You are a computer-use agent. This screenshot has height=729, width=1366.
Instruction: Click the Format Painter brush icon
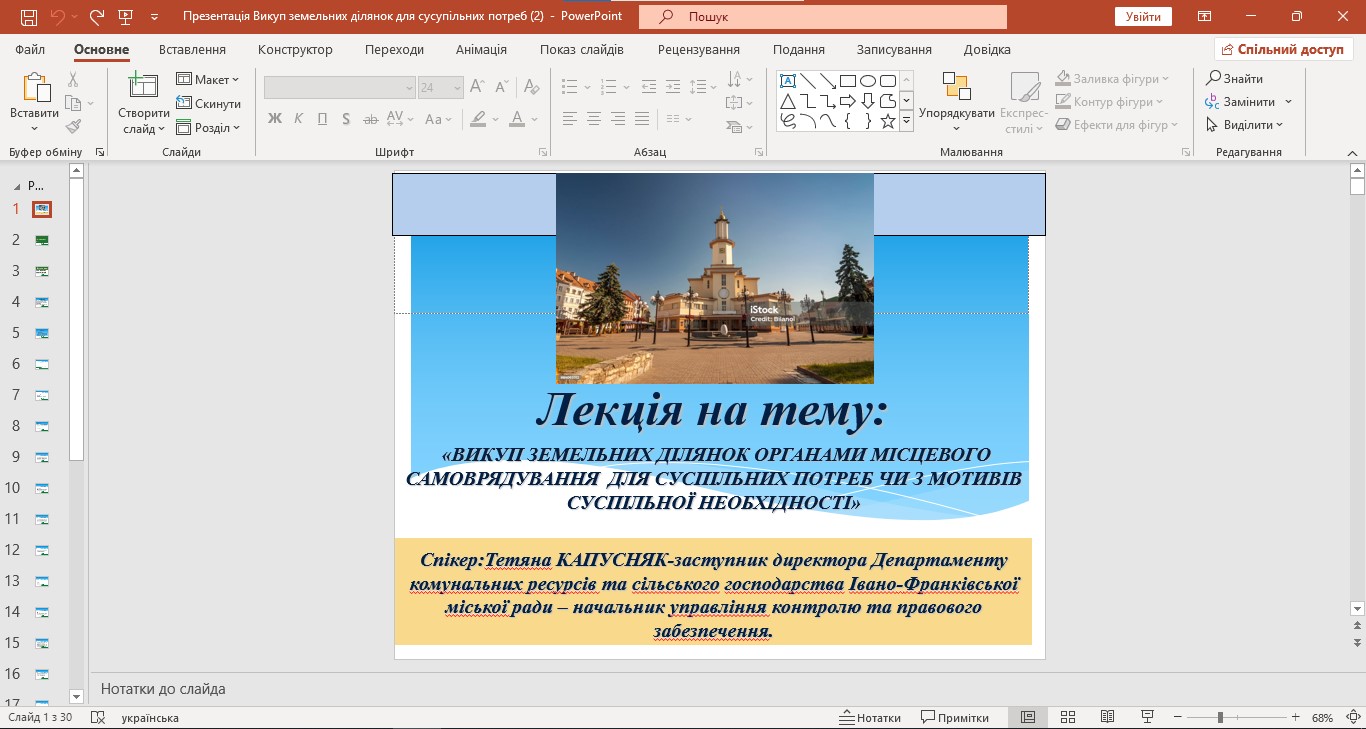(x=73, y=127)
